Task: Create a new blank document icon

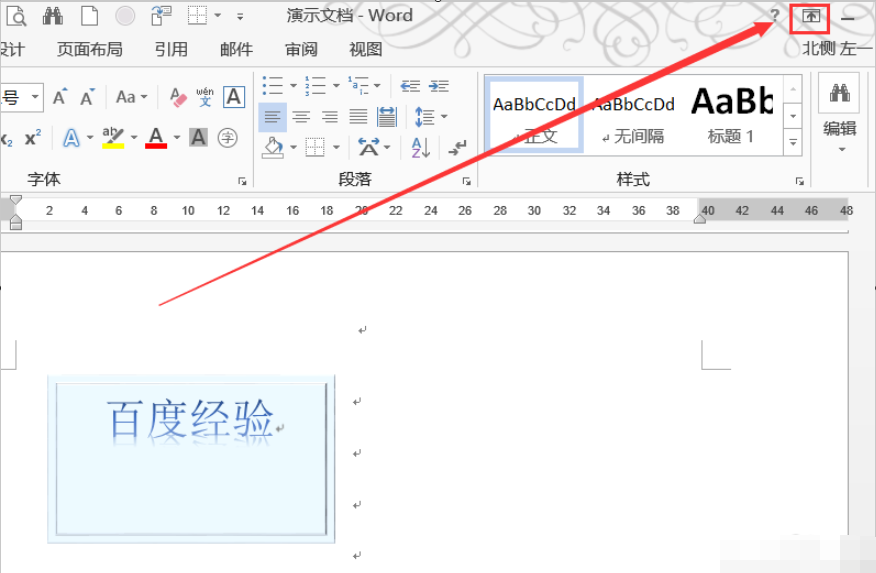Action: tap(89, 16)
